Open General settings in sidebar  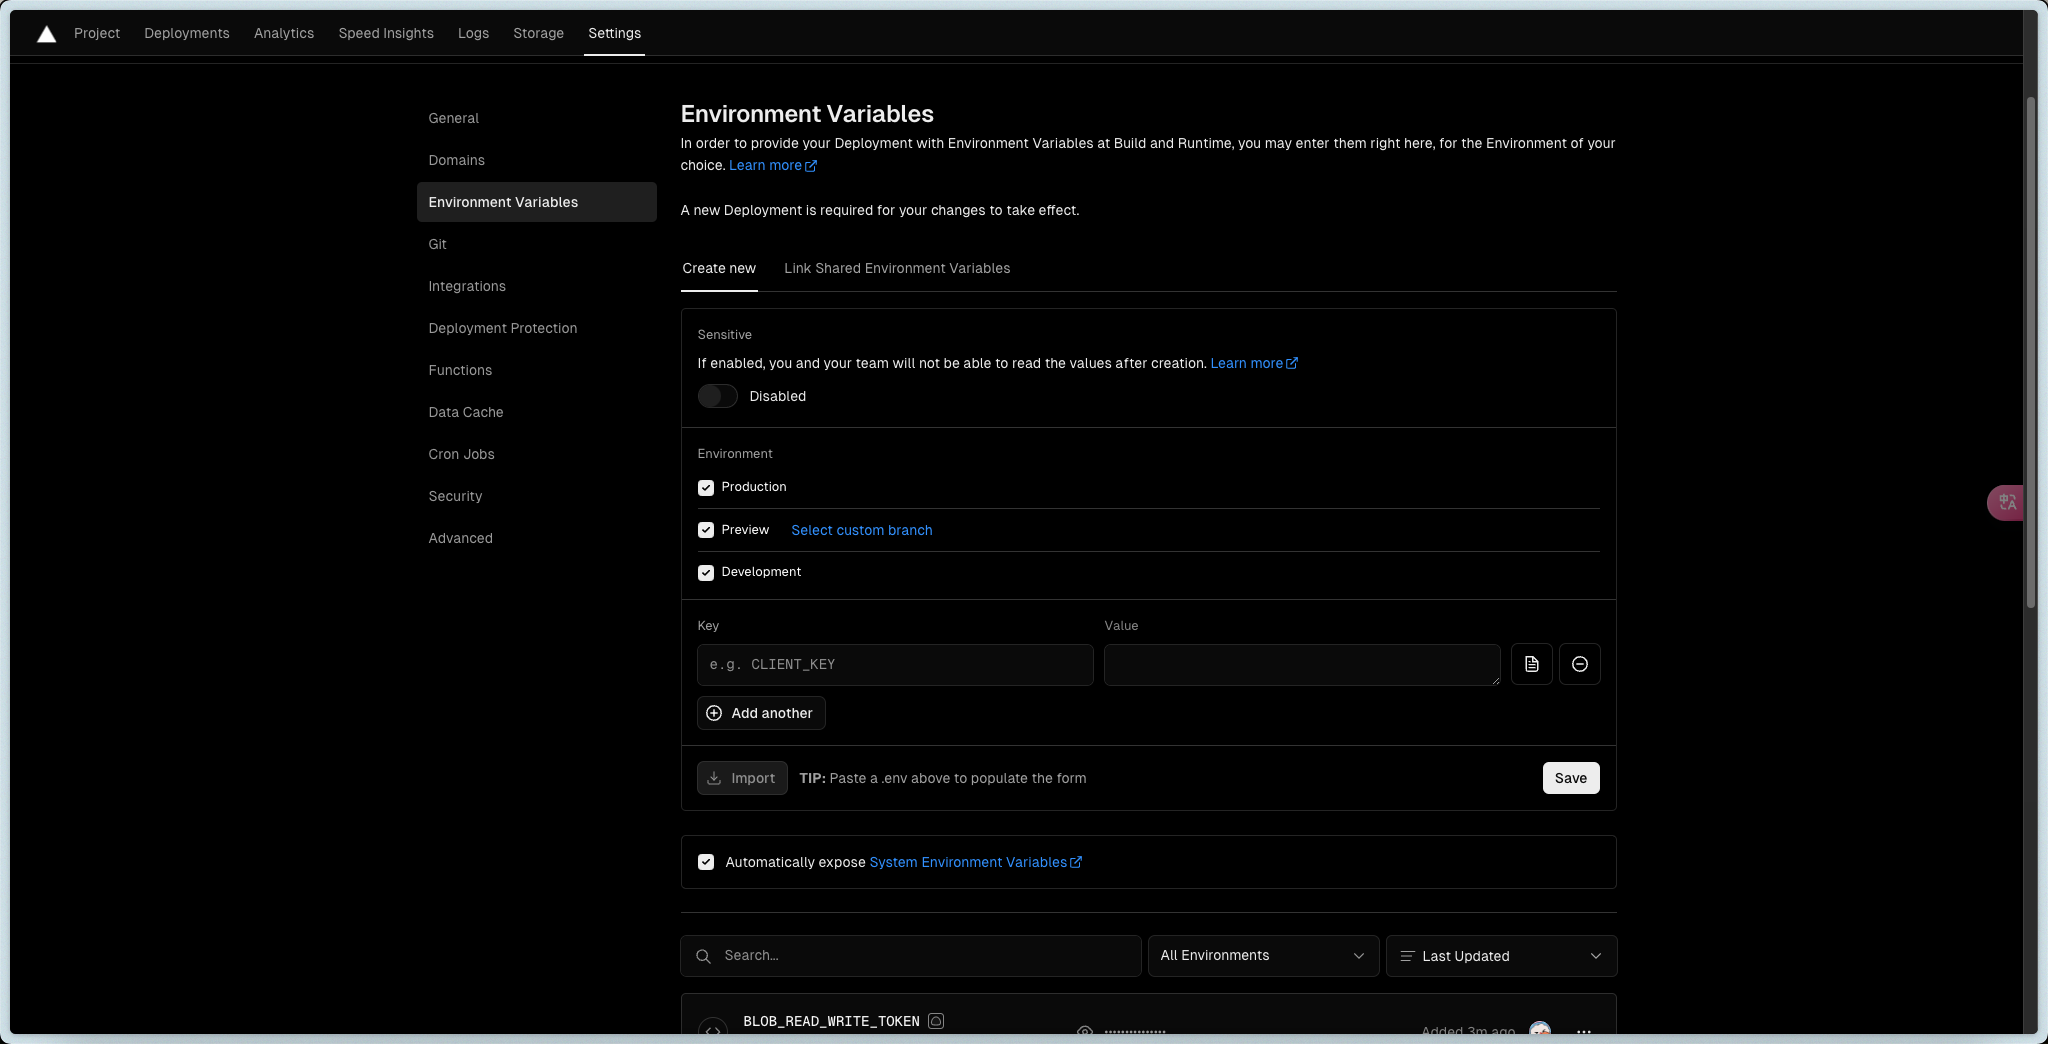click(537, 118)
